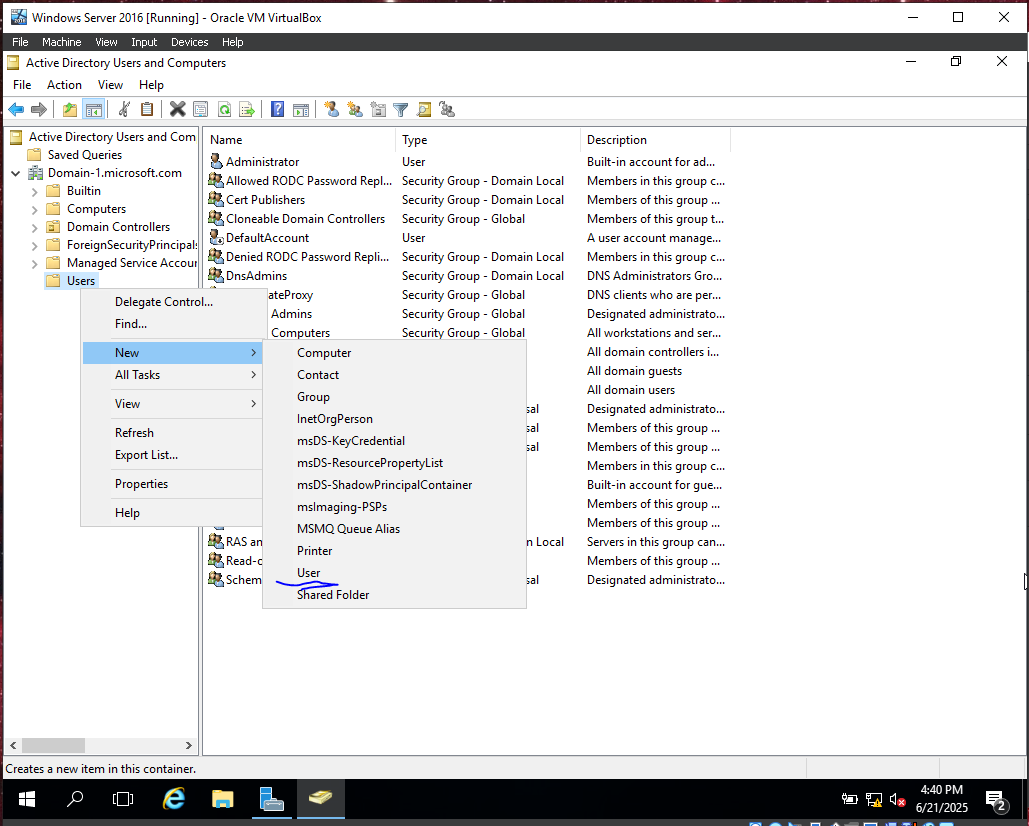This screenshot has width=1029, height=826.
Task: Select User in New submenu
Action: click(394, 573)
